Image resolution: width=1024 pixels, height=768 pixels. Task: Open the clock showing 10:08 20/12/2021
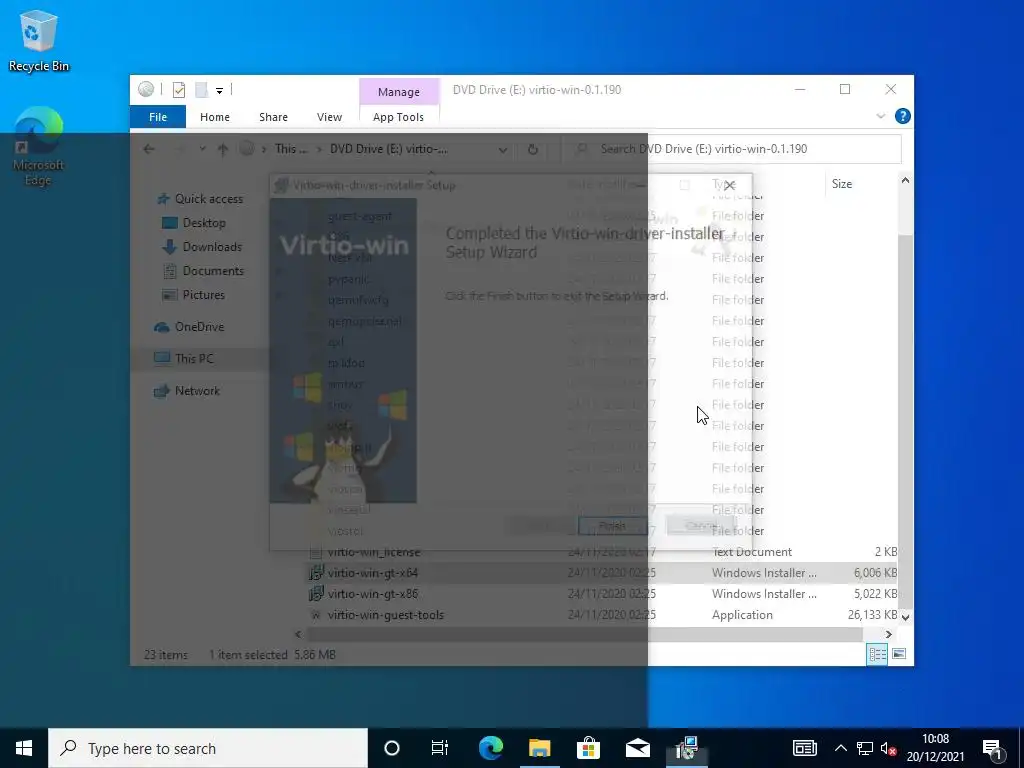point(935,748)
